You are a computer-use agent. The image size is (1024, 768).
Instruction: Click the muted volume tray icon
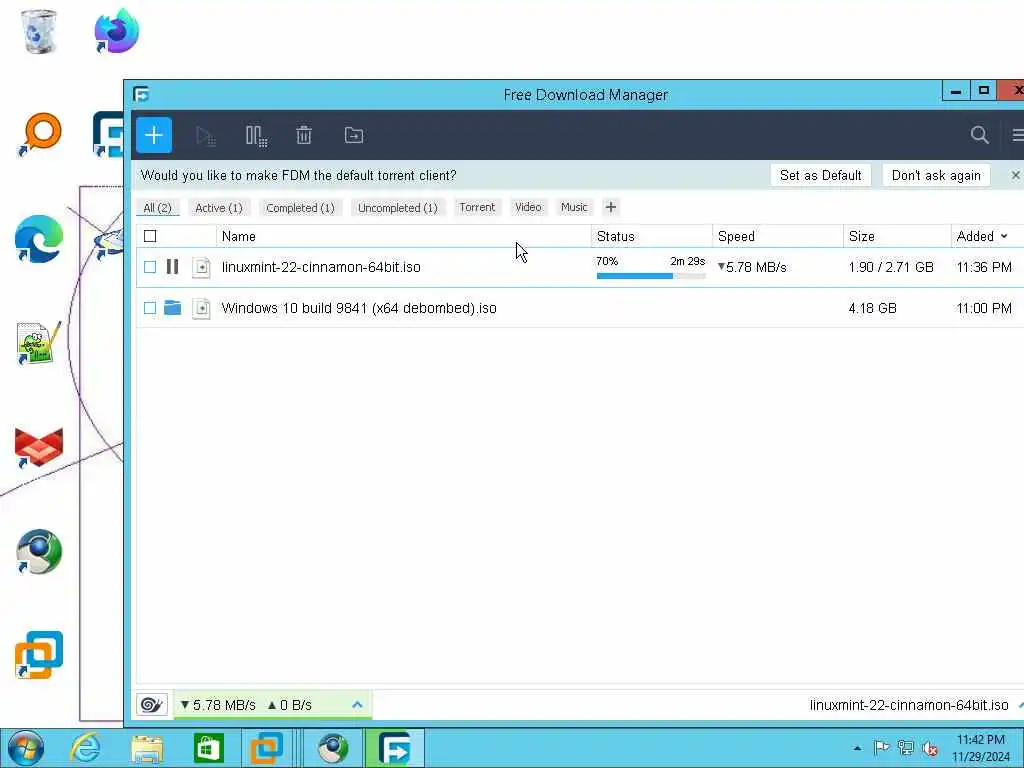(x=929, y=748)
